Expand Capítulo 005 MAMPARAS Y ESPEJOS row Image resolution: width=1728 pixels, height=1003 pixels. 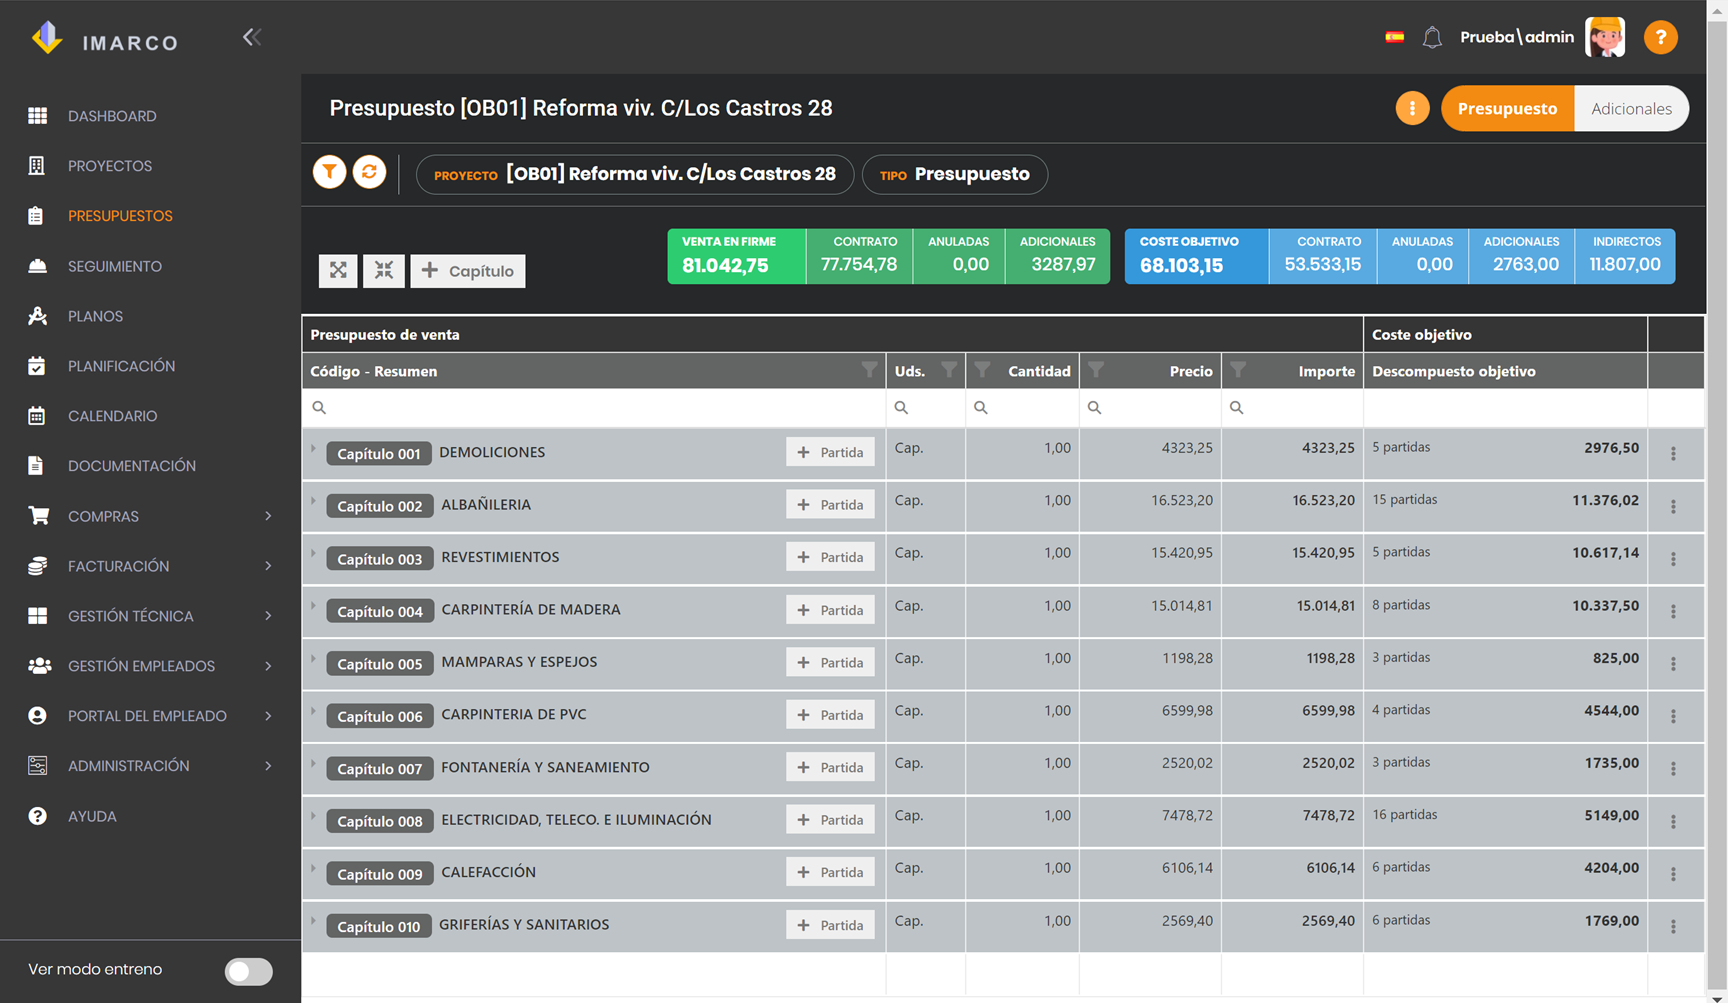click(313, 659)
